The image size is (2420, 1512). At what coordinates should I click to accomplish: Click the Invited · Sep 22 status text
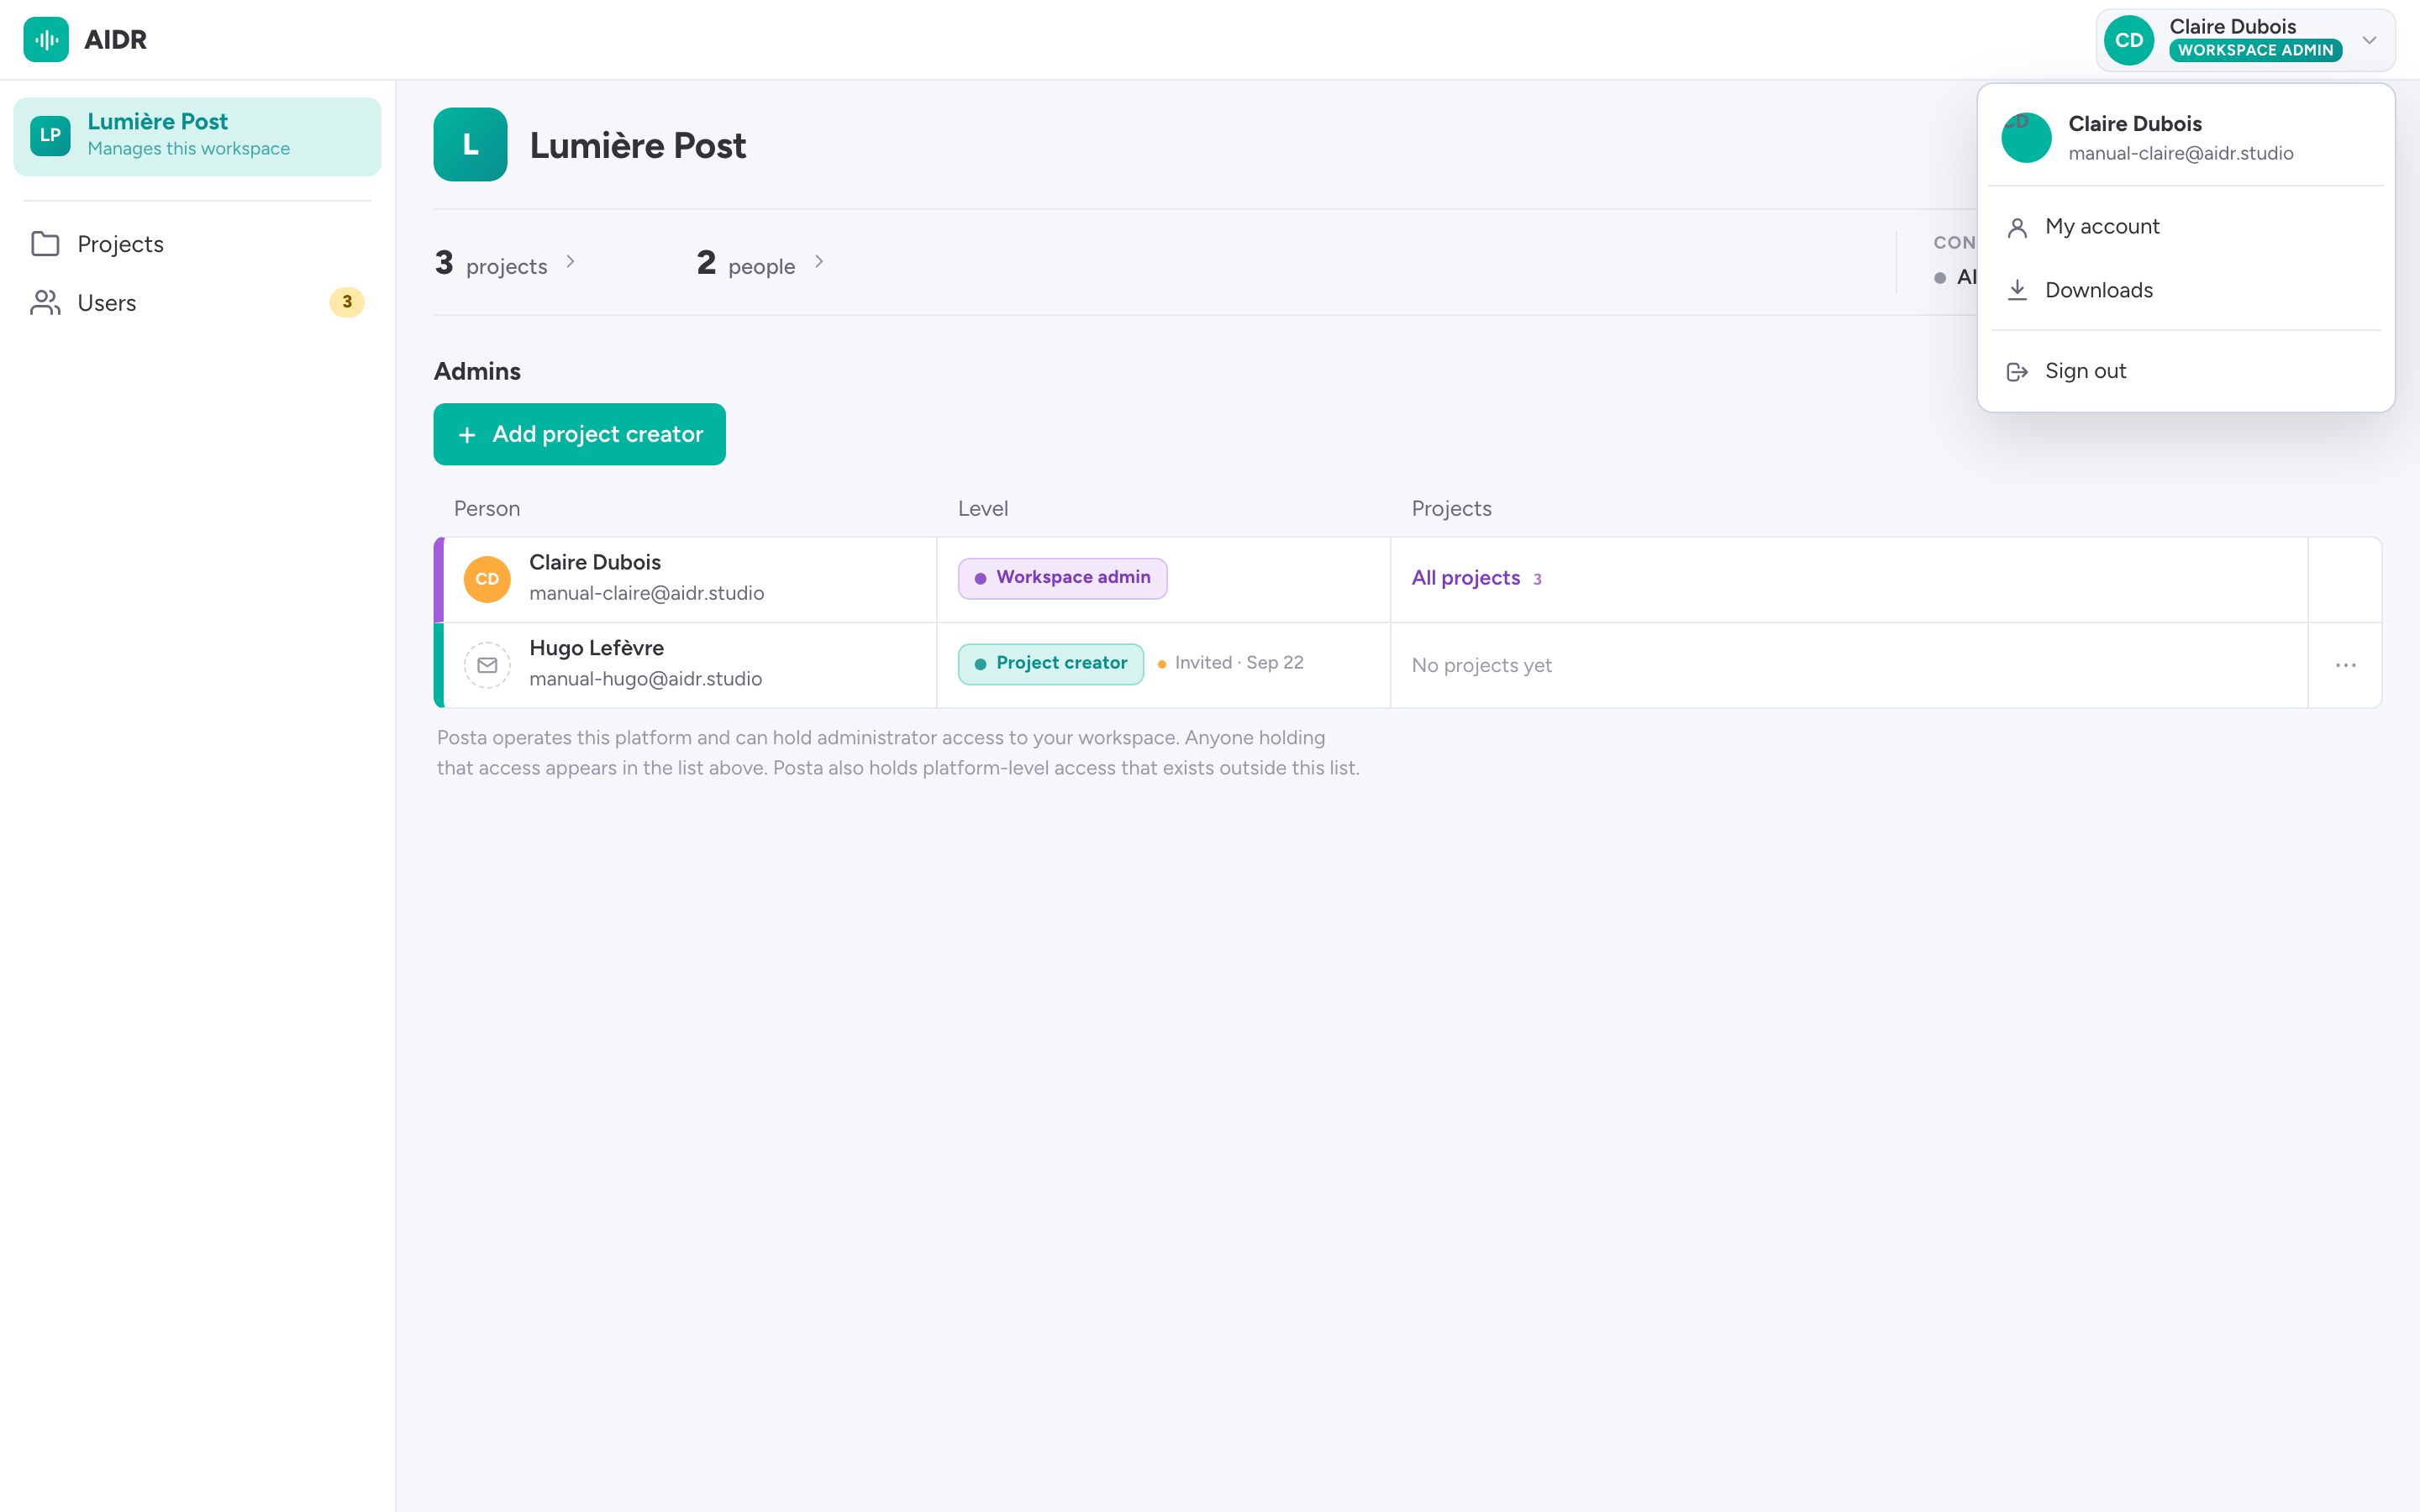(x=1238, y=663)
